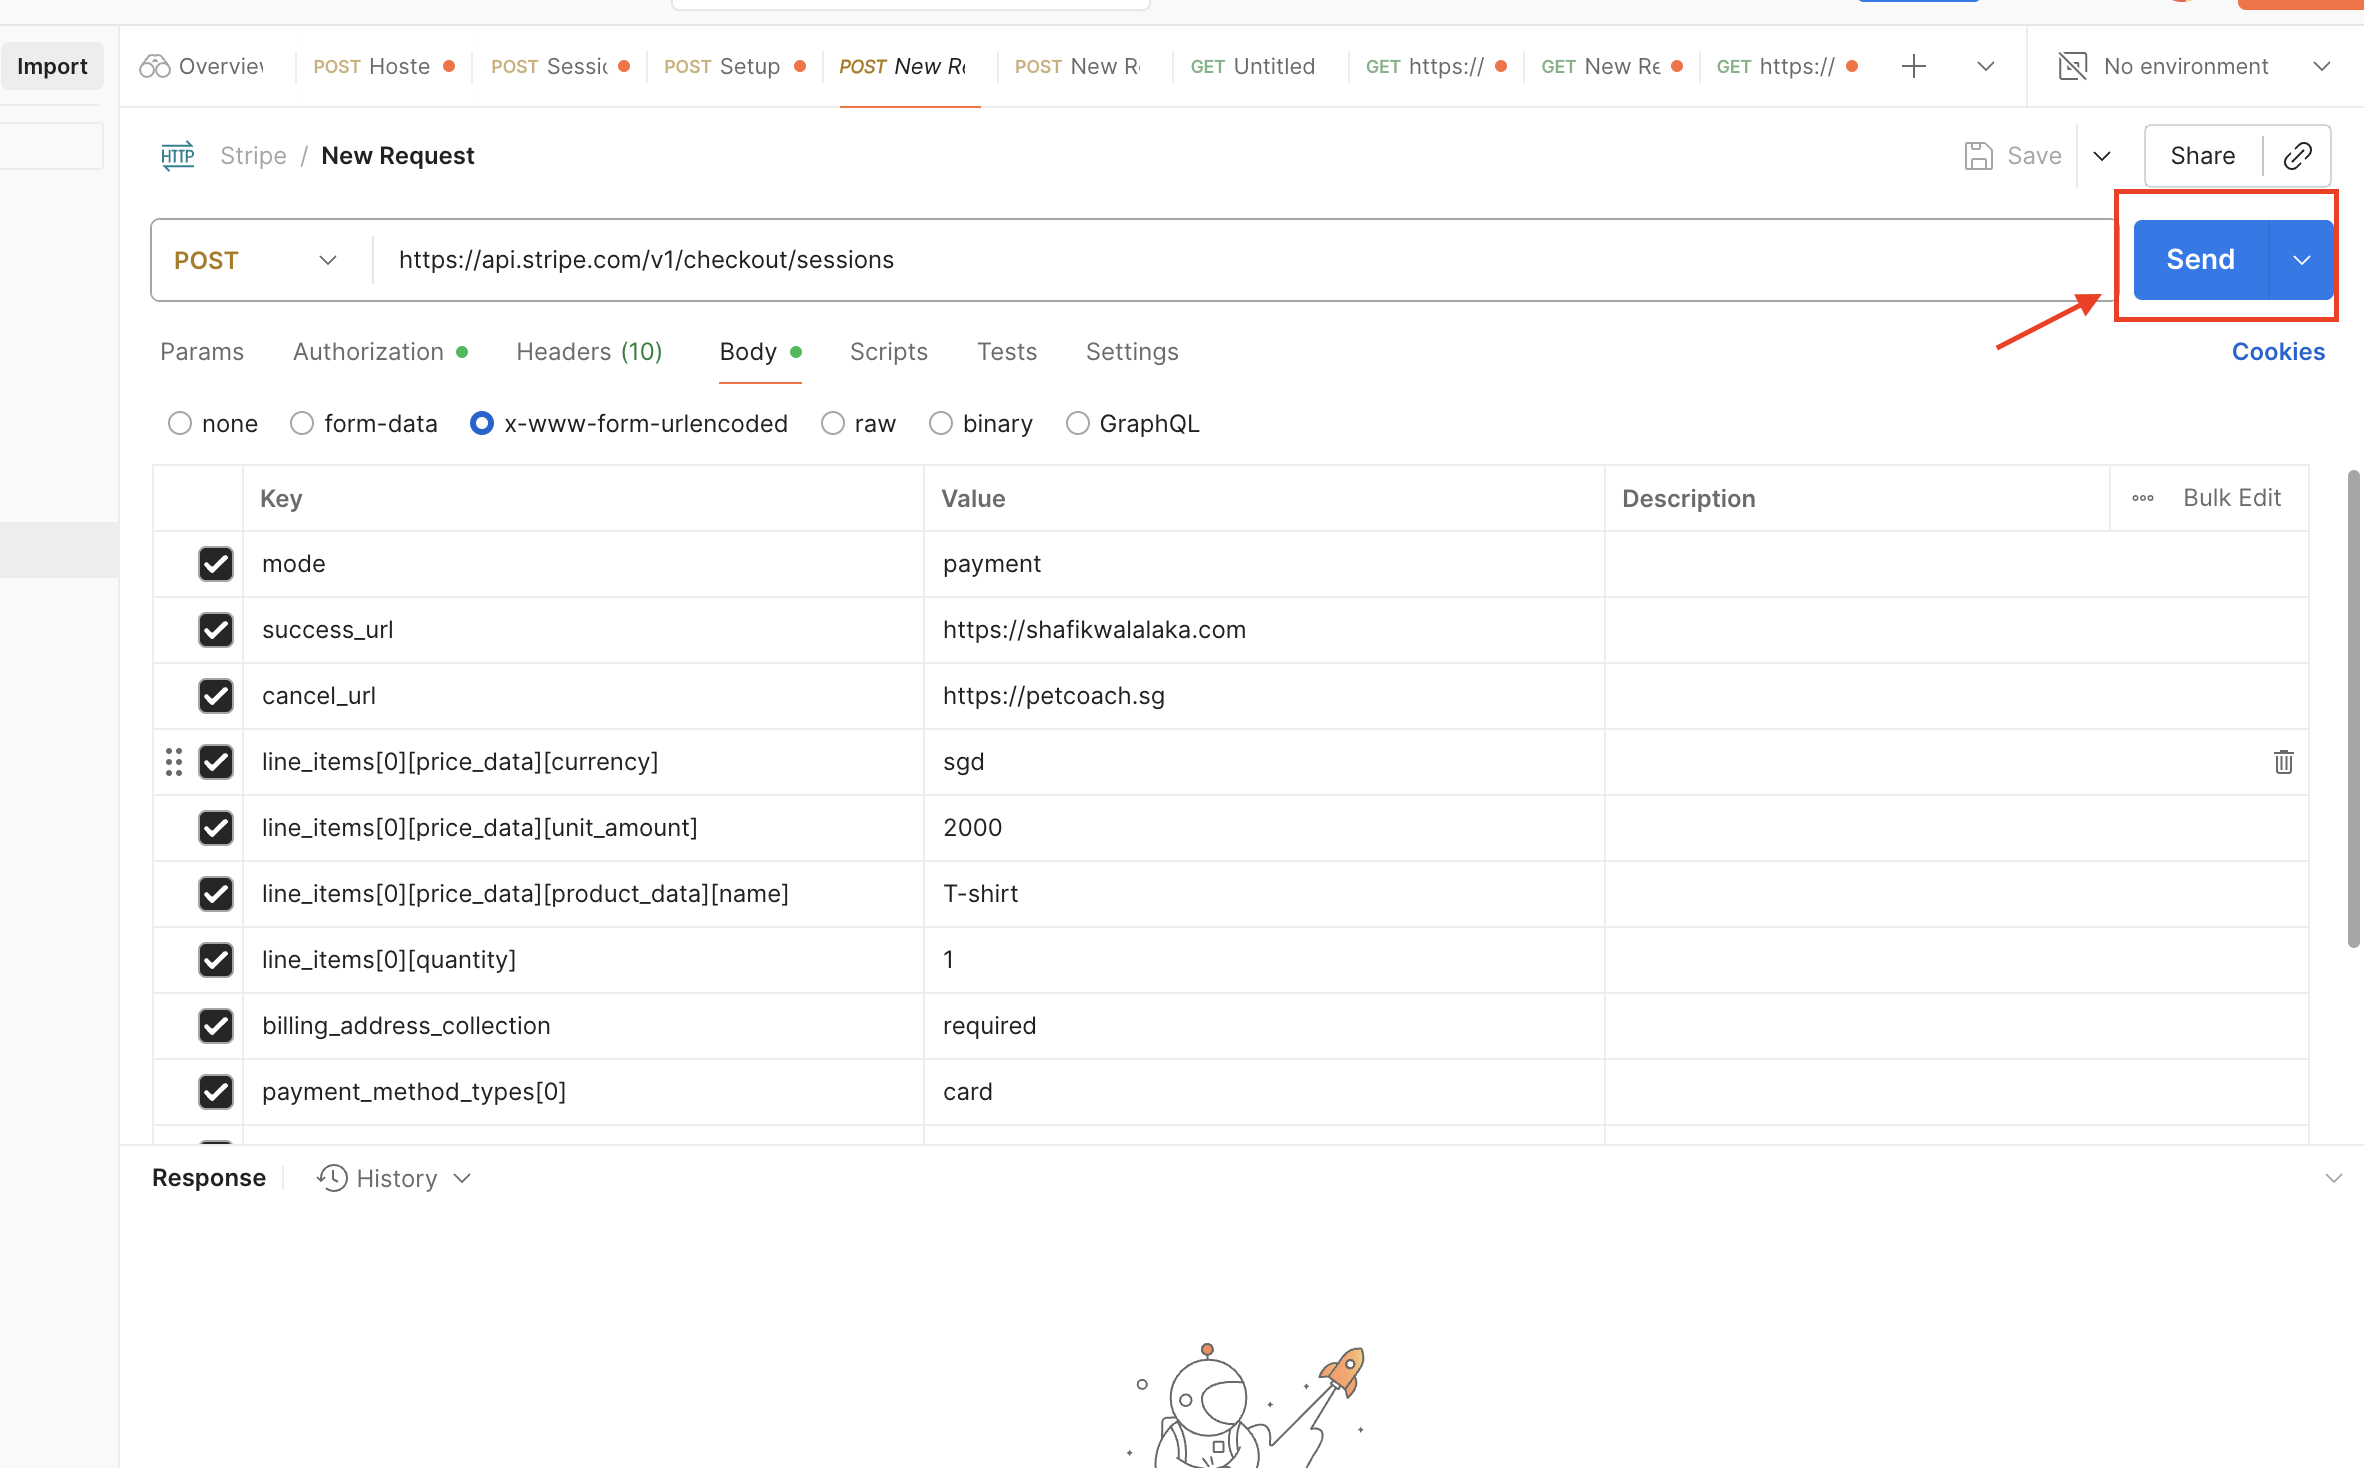Switch to POST Setup request tab
2364x1468 pixels.
(733, 66)
